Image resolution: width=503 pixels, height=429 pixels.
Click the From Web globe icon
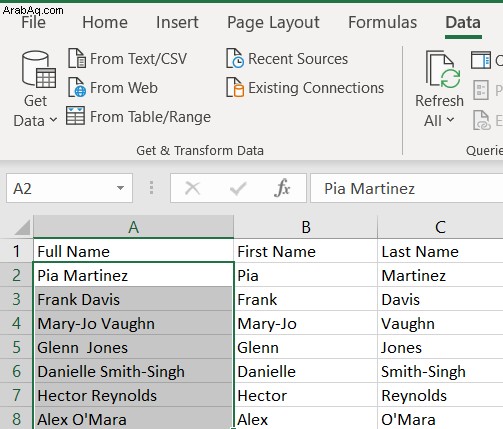[77, 87]
